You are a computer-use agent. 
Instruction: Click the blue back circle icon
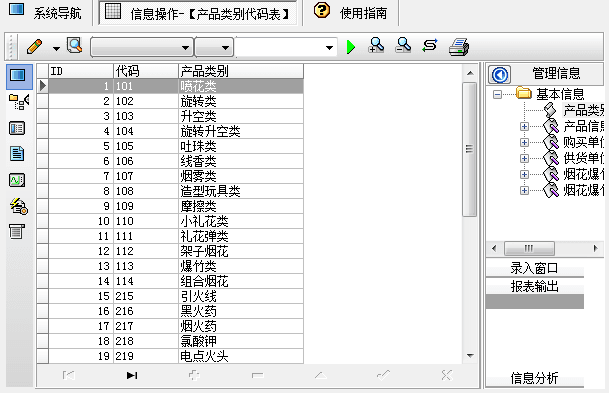(x=499, y=75)
